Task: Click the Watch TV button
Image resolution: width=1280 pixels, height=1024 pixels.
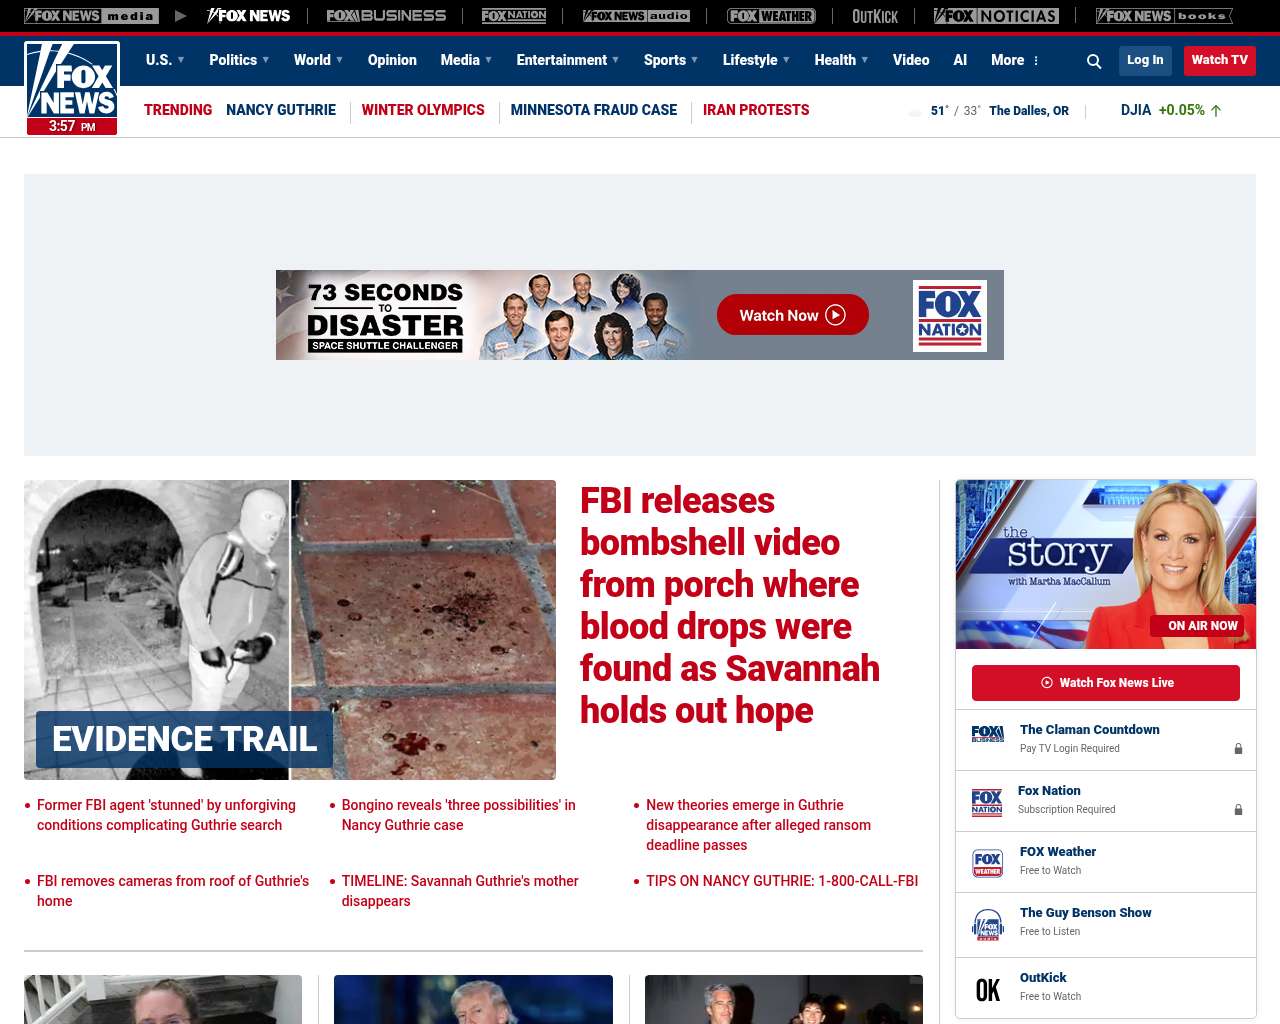Action: pos(1220,60)
